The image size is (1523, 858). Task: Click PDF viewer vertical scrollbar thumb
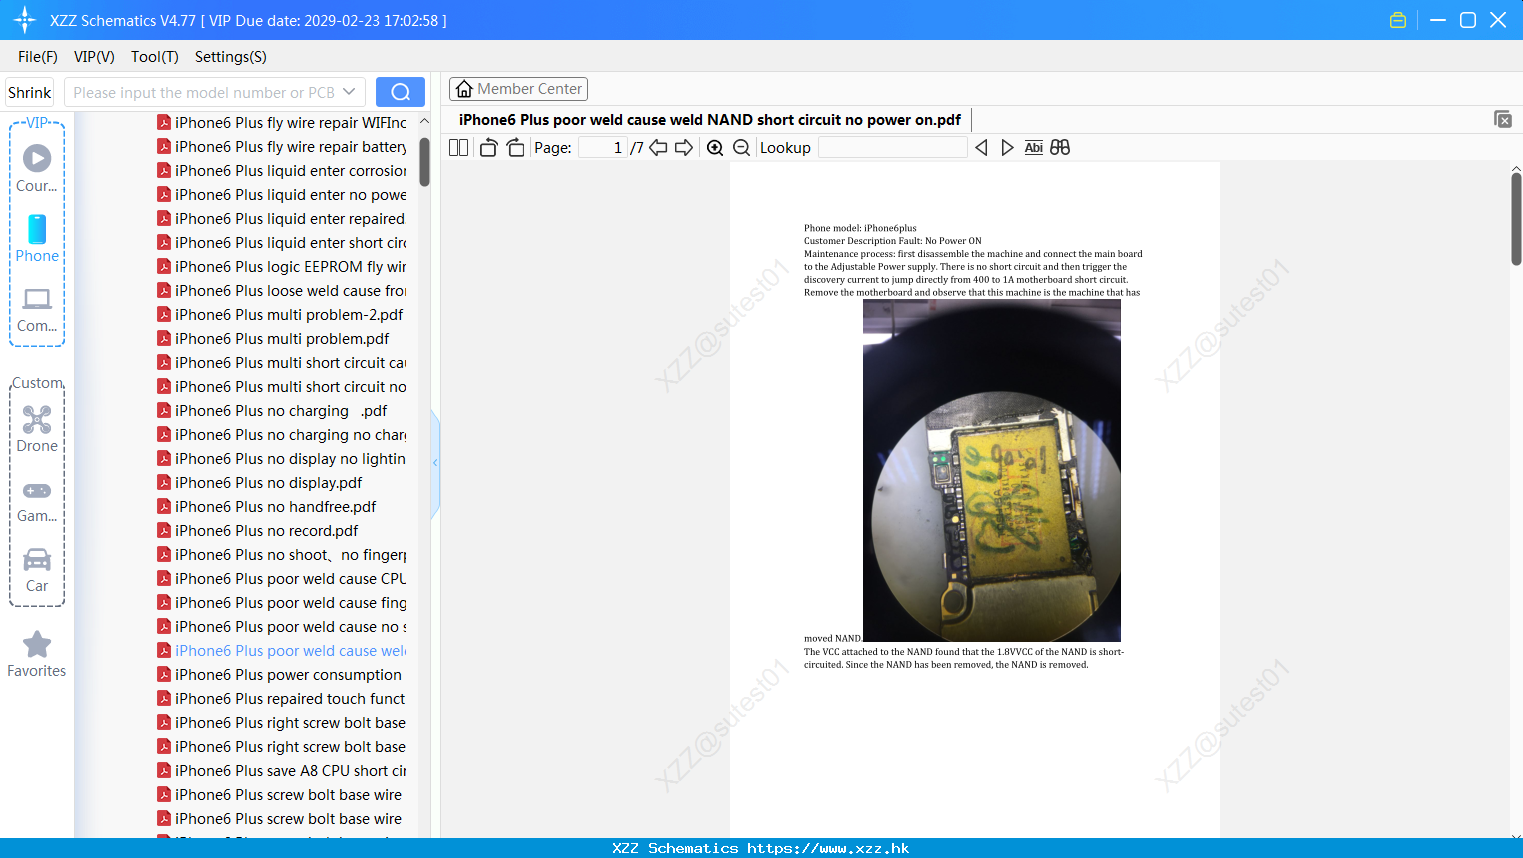(1516, 218)
